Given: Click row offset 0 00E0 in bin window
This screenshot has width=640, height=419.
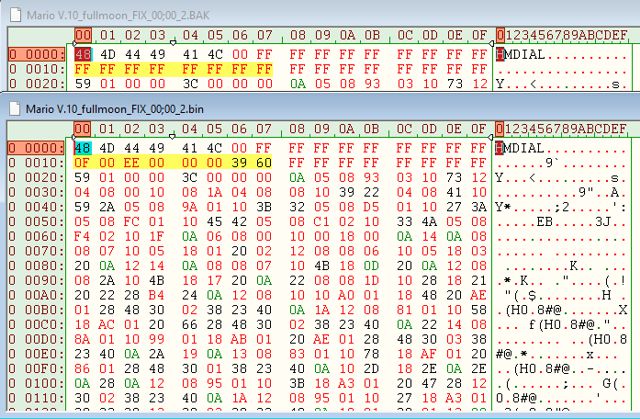Looking at the screenshot, I should click(x=36, y=354).
